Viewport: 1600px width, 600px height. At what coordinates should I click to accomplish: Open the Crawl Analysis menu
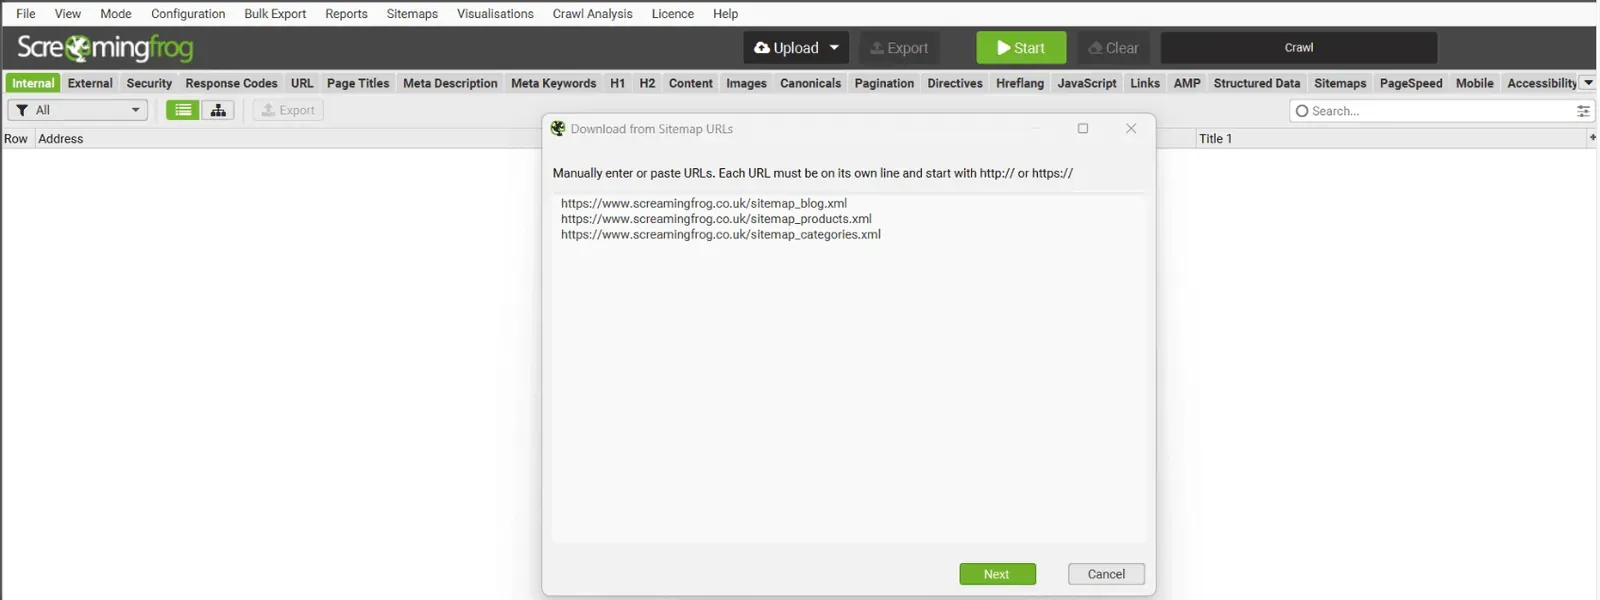(592, 14)
